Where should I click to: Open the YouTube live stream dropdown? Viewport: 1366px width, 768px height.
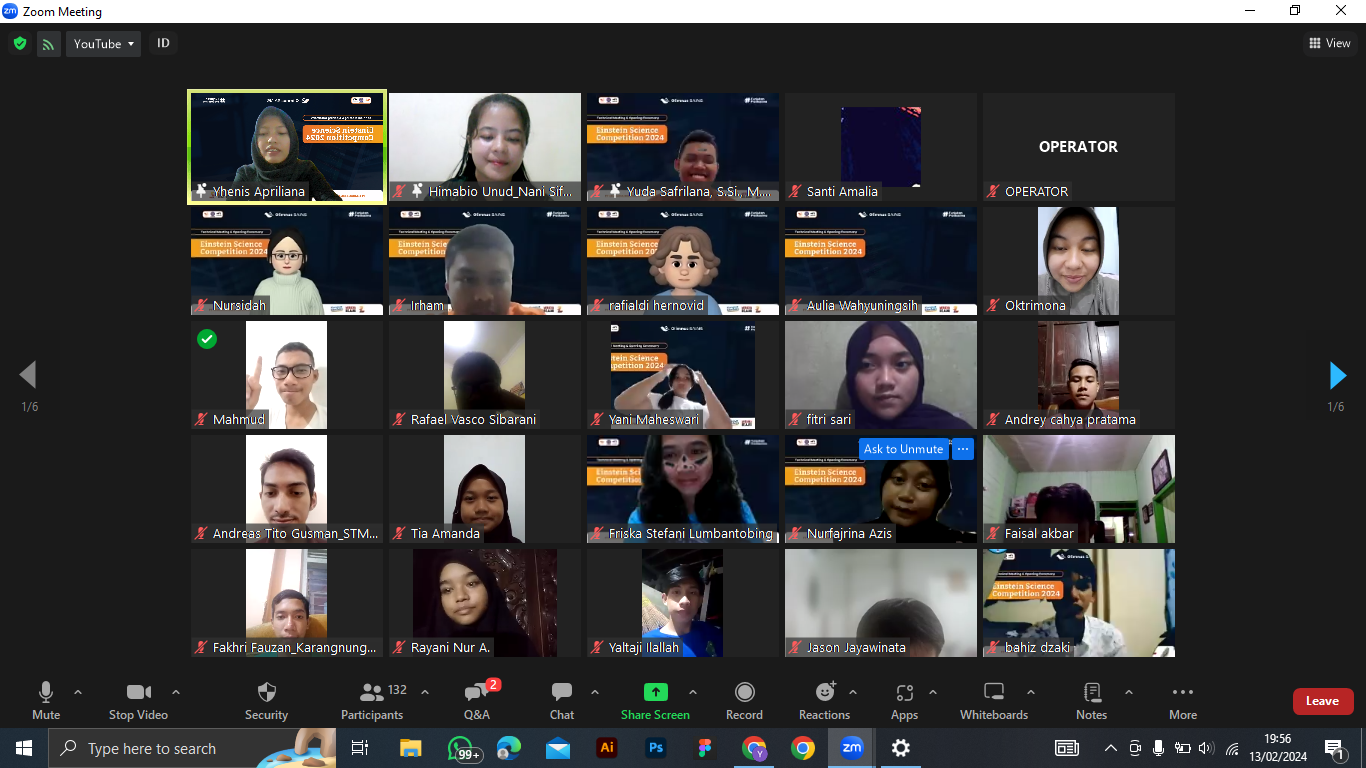(x=103, y=43)
